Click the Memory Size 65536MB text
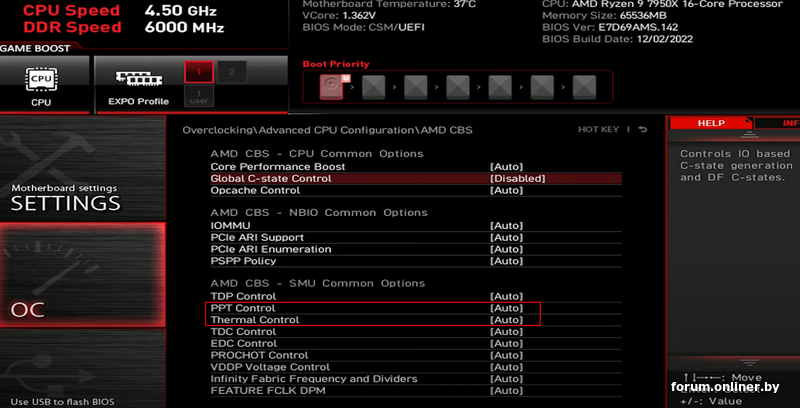Screen dimensions: 800x408 point(604,15)
